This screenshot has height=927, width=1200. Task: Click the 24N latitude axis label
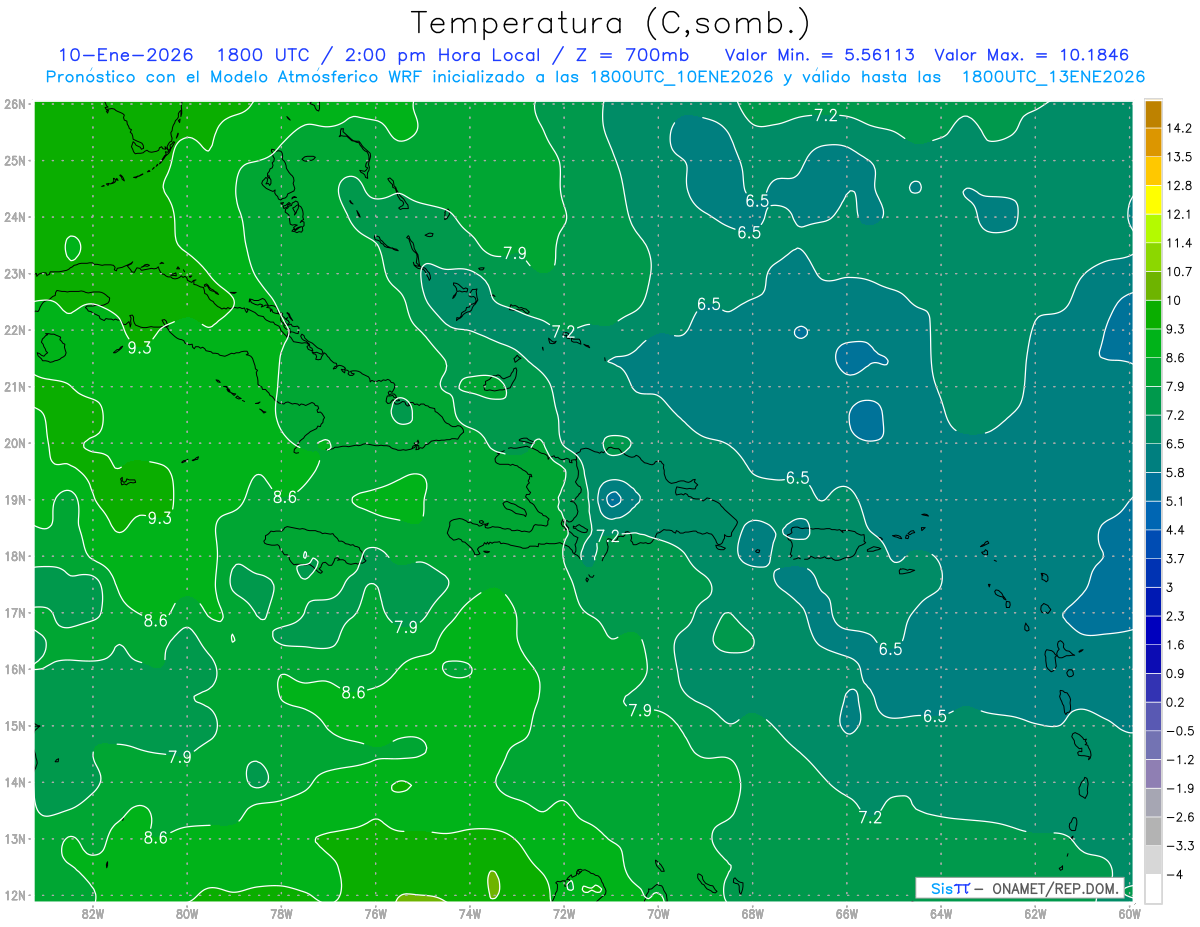pyautogui.click(x=14, y=216)
